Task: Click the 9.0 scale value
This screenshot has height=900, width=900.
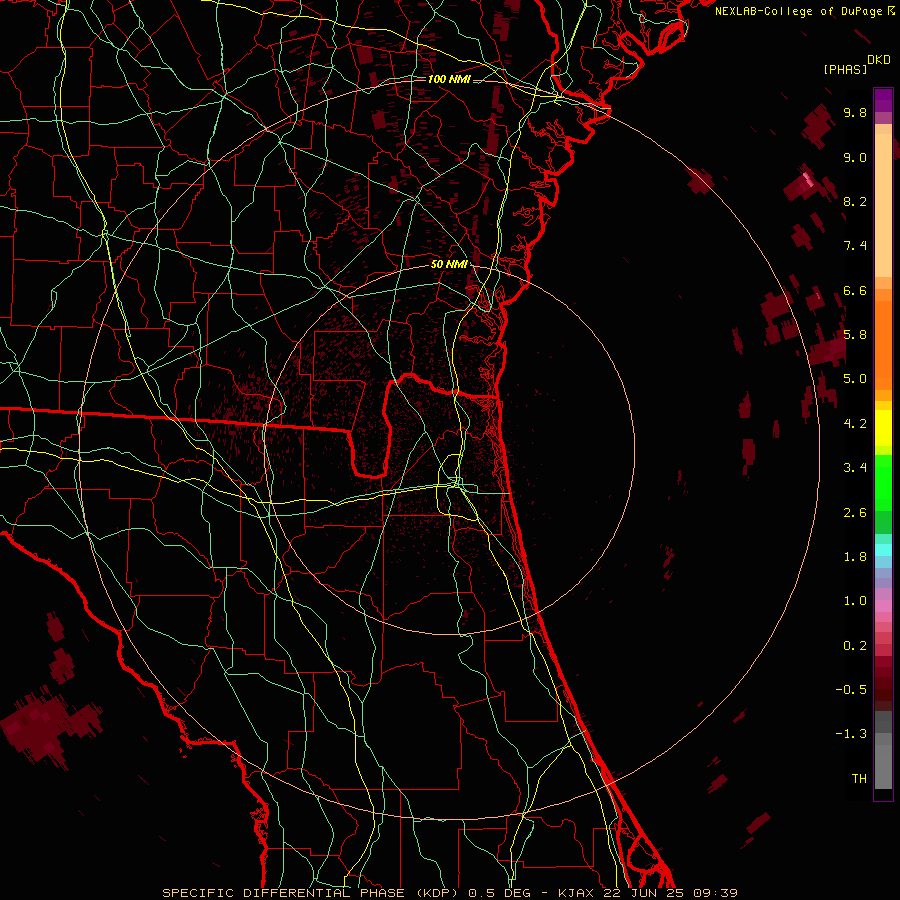Action: (x=855, y=157)
